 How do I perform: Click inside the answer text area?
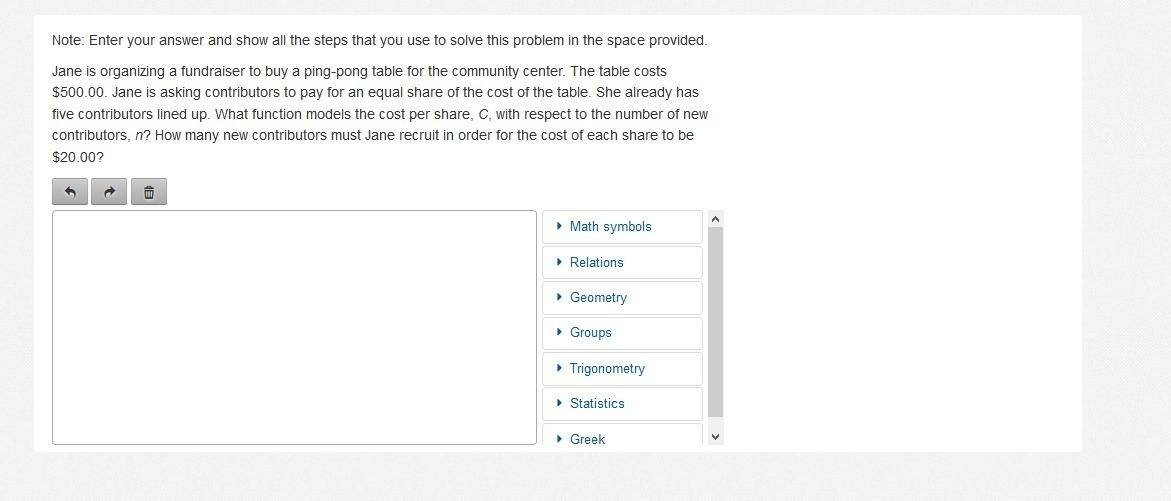(294, 327)
